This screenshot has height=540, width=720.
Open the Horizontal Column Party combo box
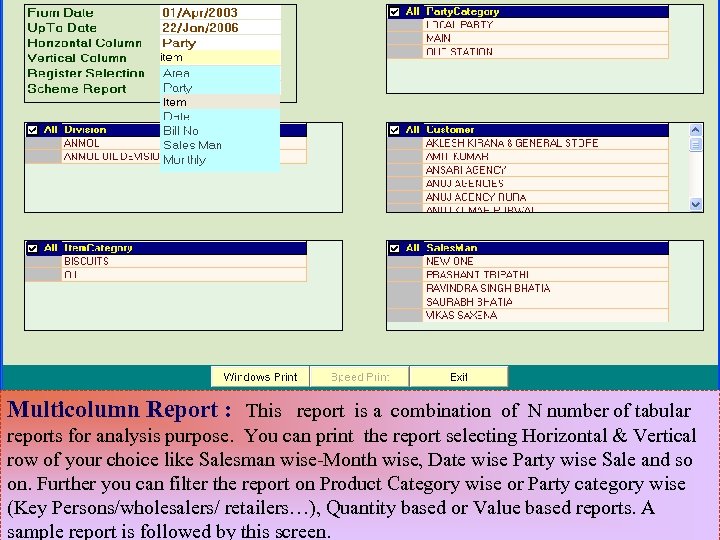[x=220, y=43]
